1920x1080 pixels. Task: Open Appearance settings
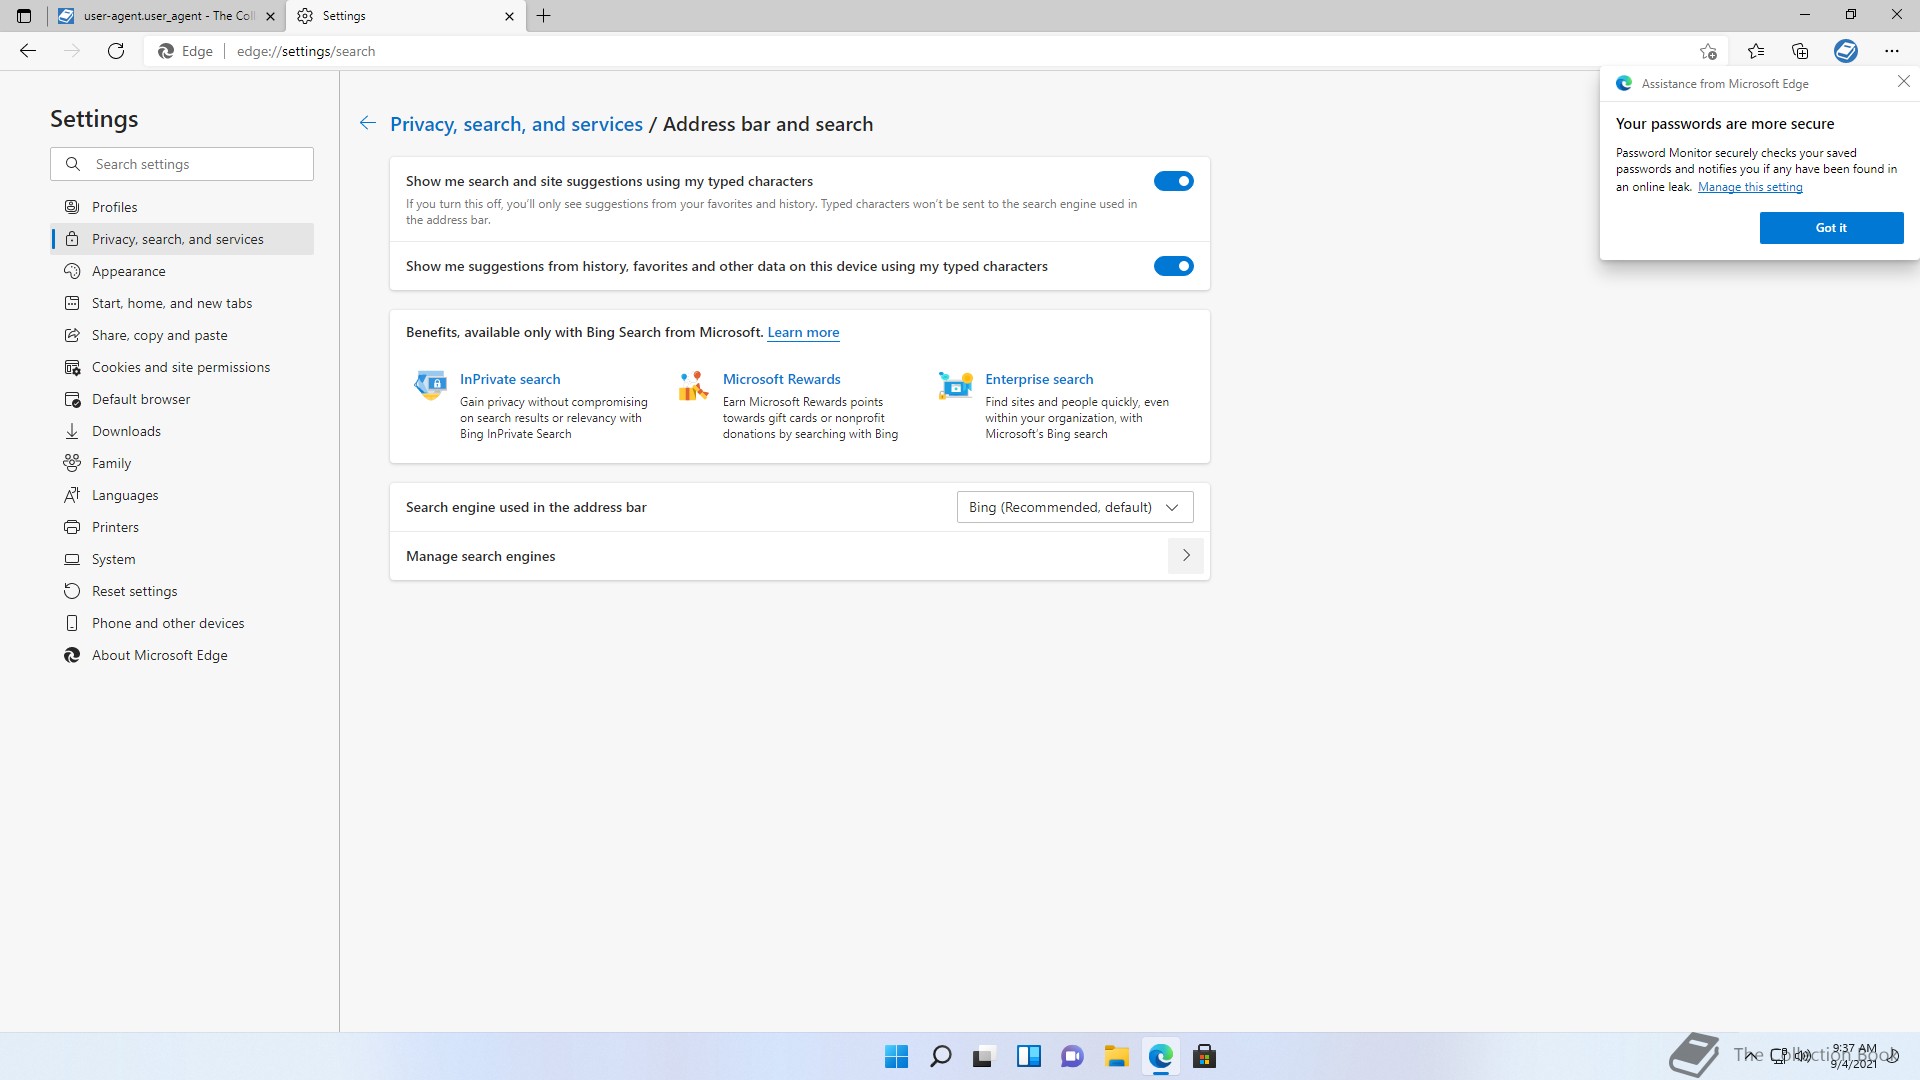182,271
